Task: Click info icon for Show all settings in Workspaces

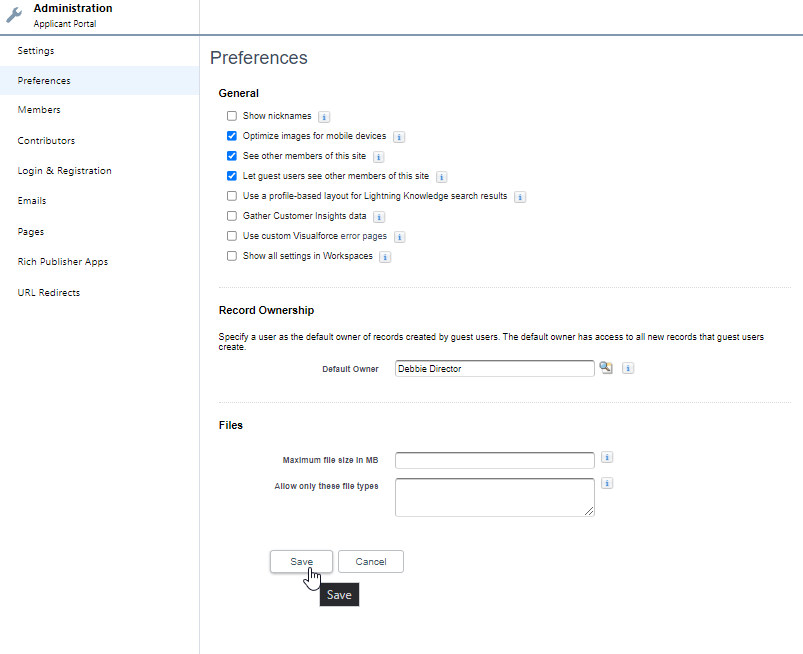Action: 385,257
